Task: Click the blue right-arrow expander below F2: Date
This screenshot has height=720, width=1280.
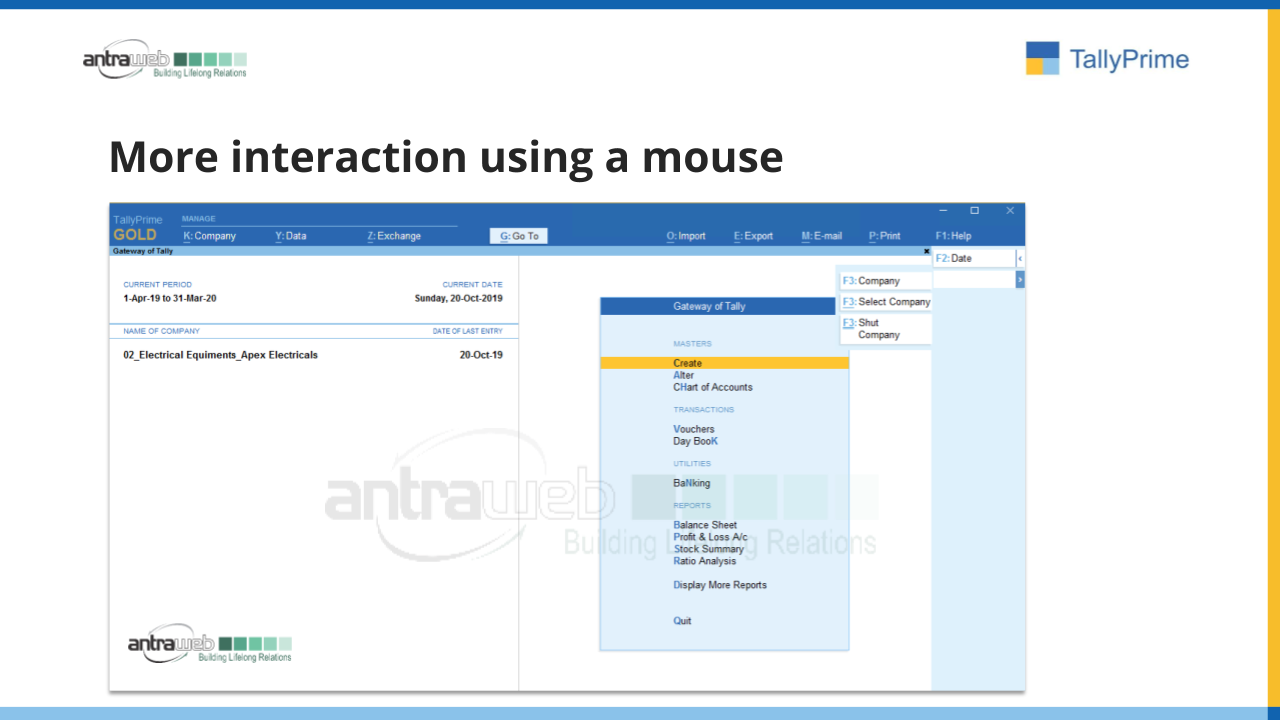Action: click(x=1020, y=280)
